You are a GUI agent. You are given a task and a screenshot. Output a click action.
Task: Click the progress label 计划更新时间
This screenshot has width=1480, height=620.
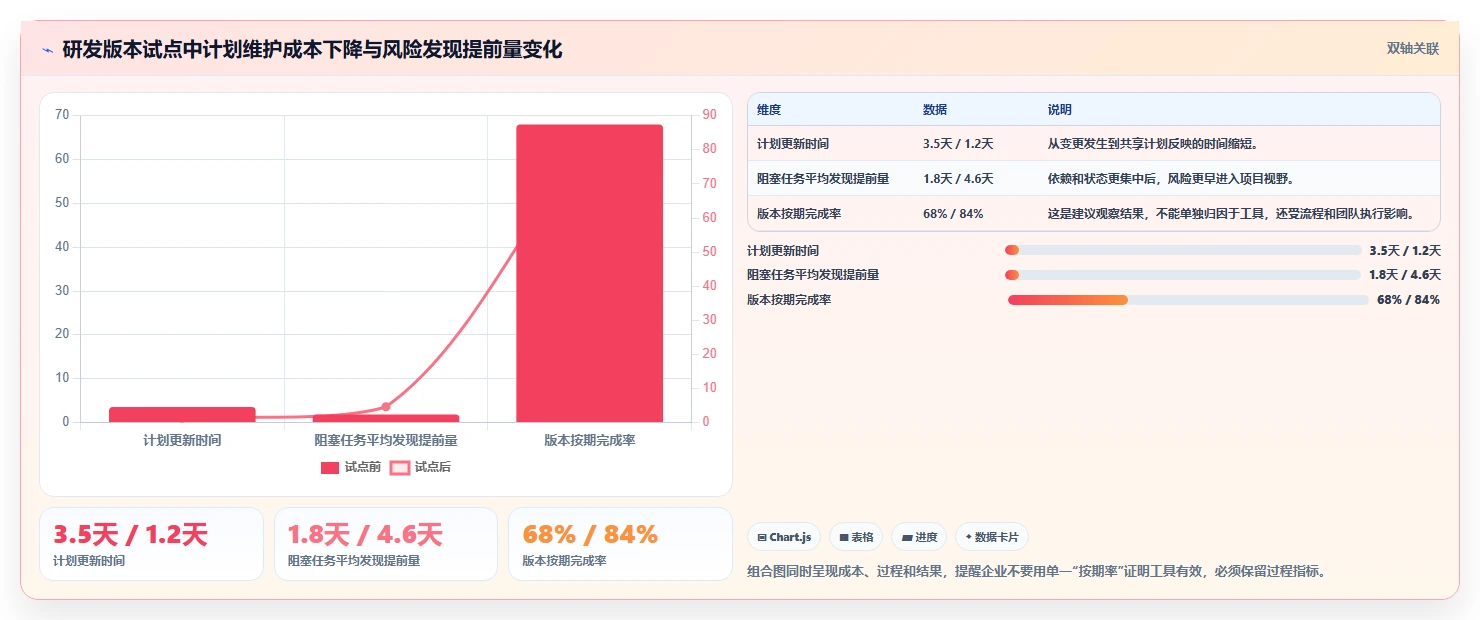click(783, 251)
